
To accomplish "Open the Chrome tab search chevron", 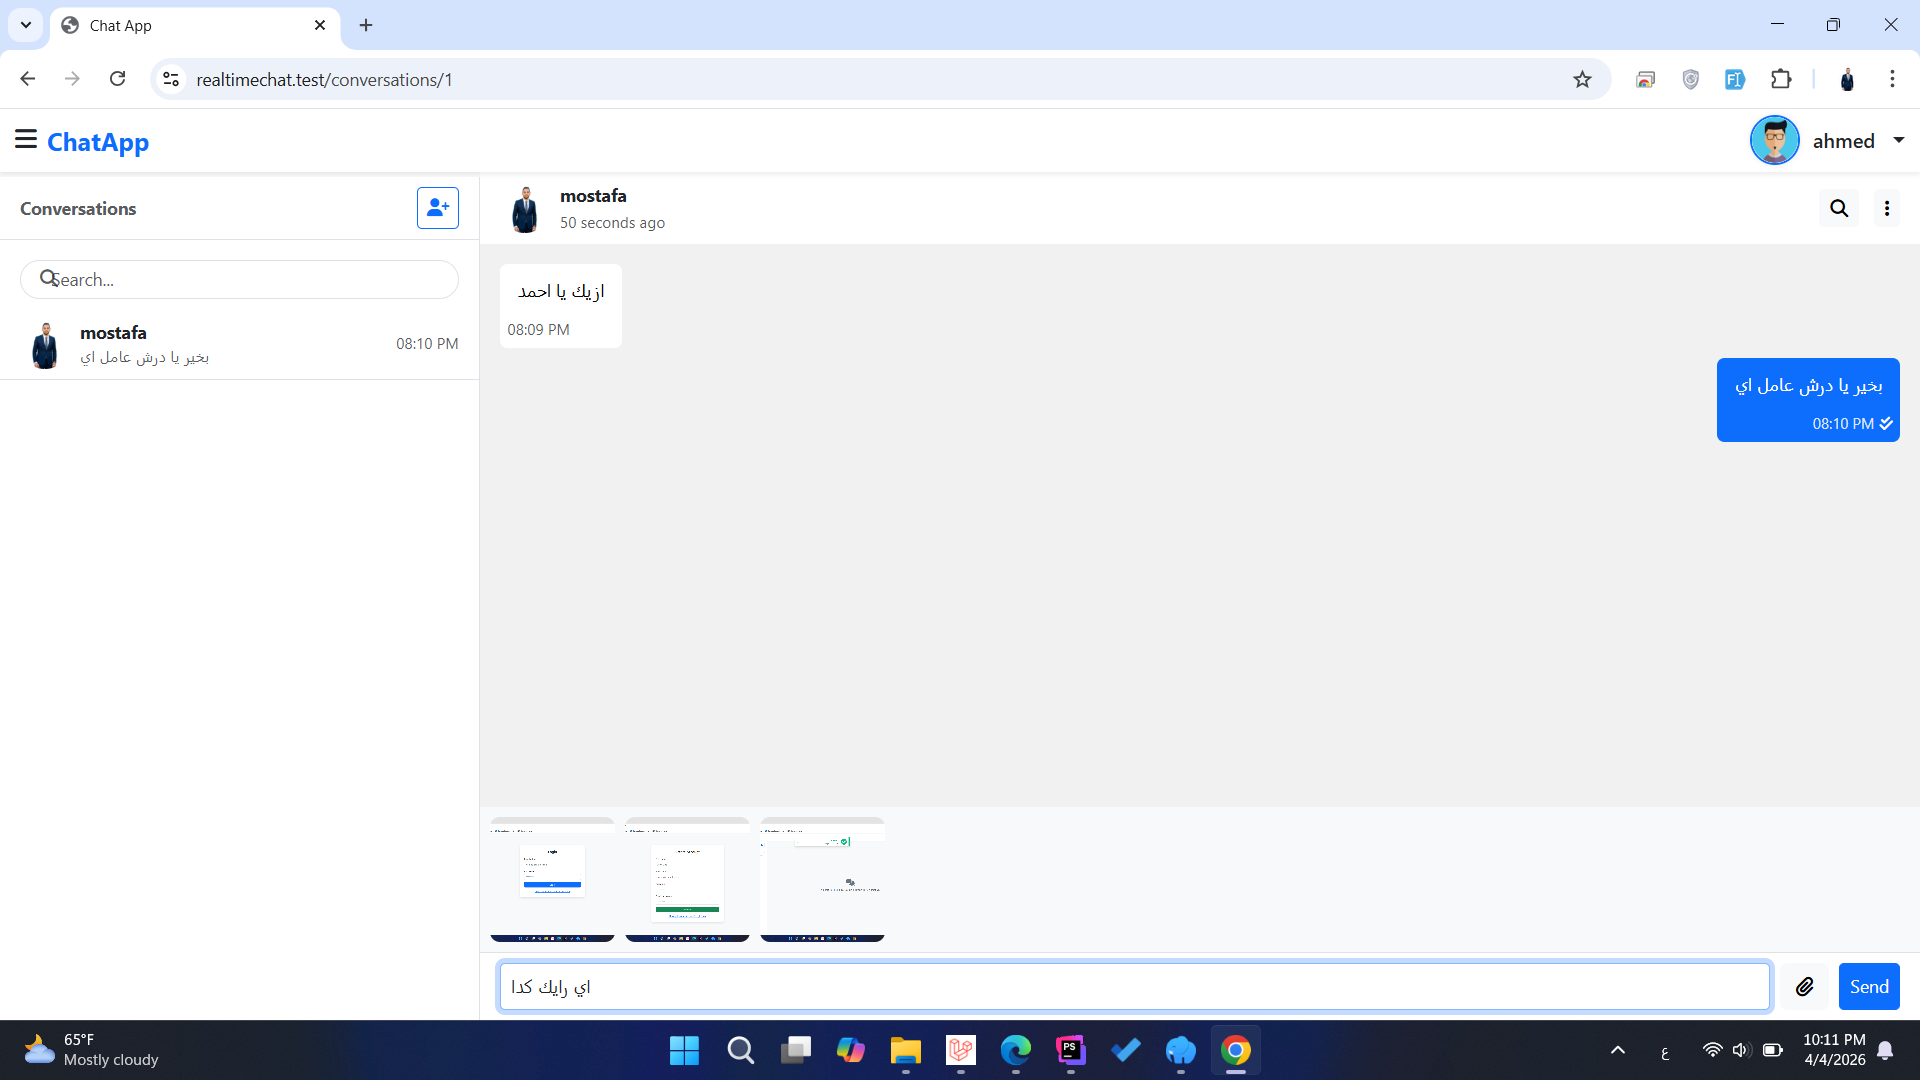I will tap(26, 25).
